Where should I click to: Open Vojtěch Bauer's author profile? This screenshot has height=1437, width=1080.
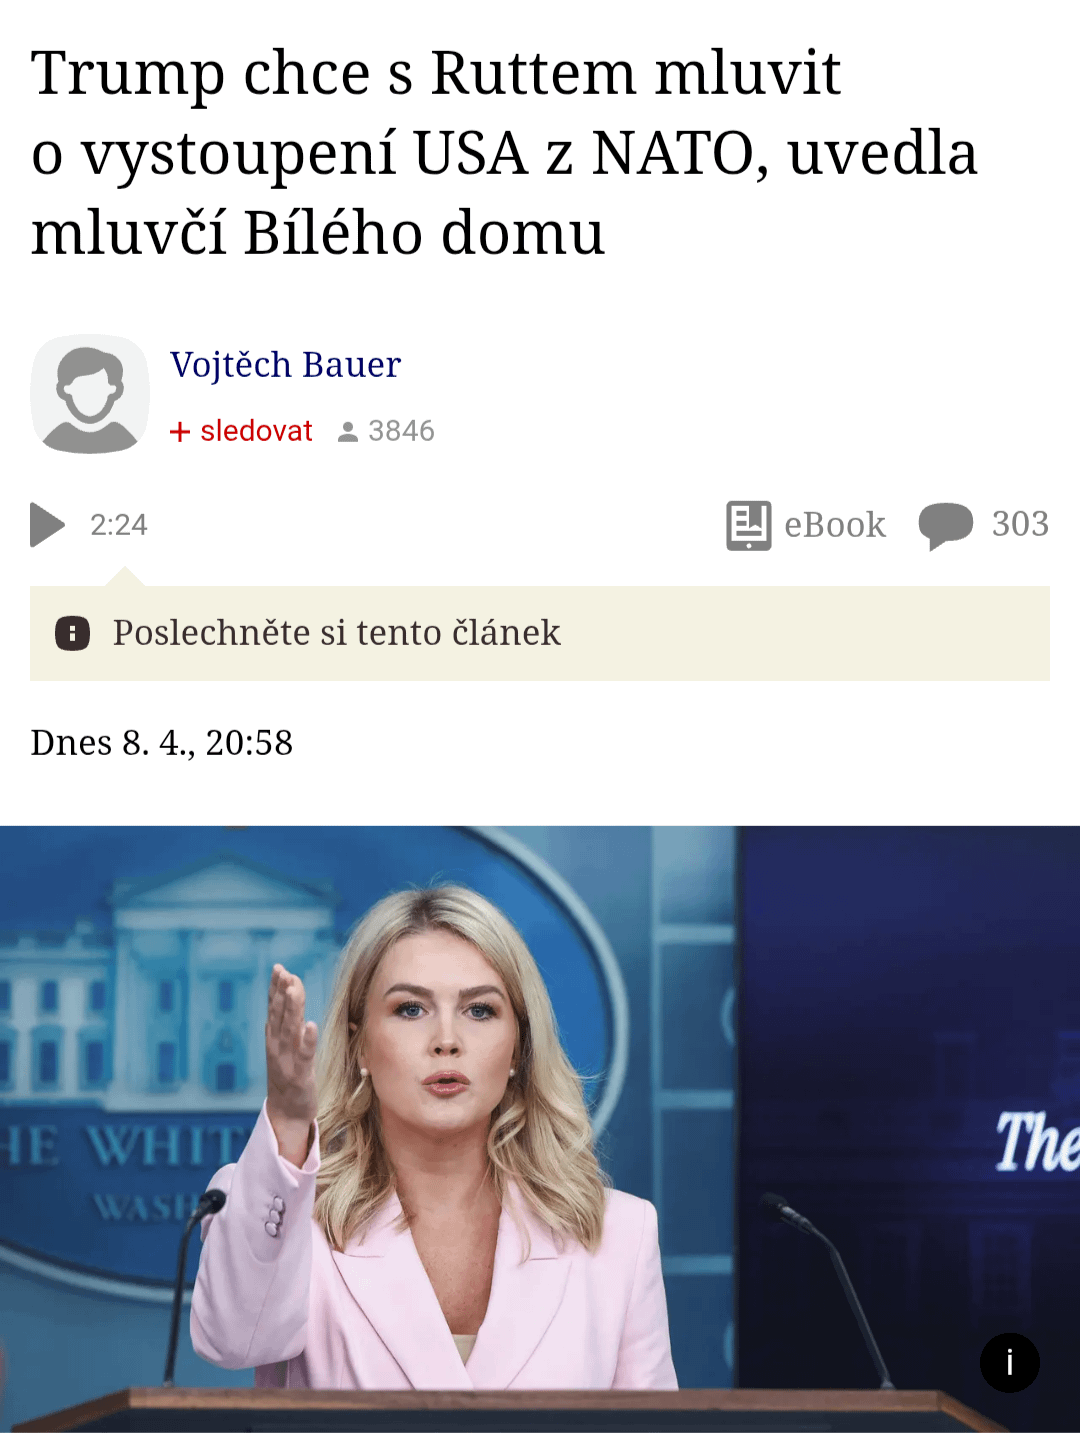click(285, 365)
